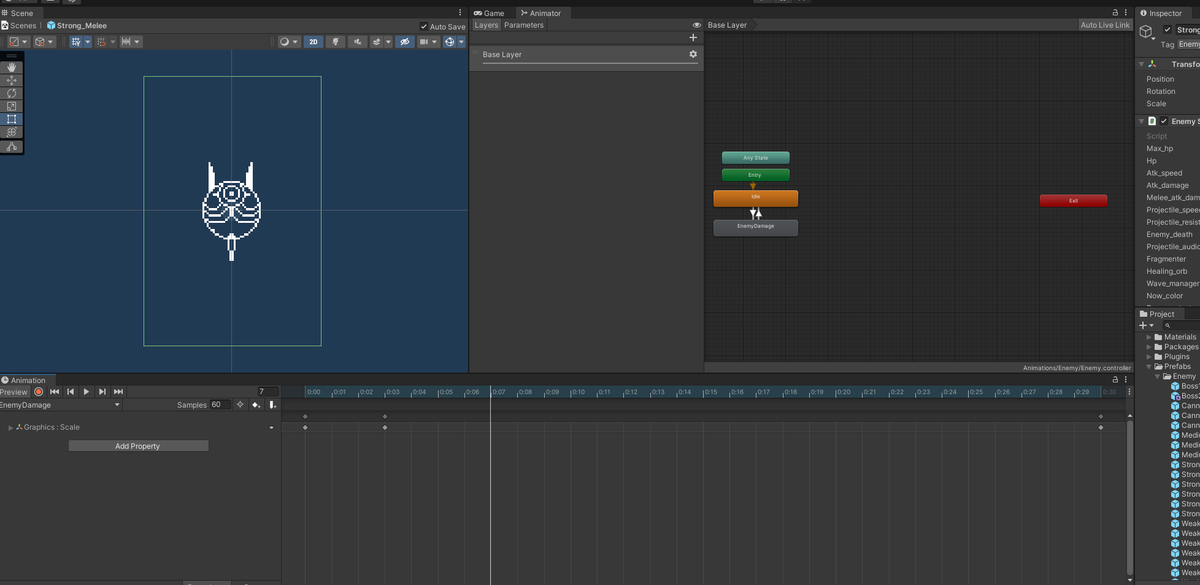This screenshot has width=1200, height=585.
Task: Toggle Auto Live Link in Animator
Action: pos(1105,24)
